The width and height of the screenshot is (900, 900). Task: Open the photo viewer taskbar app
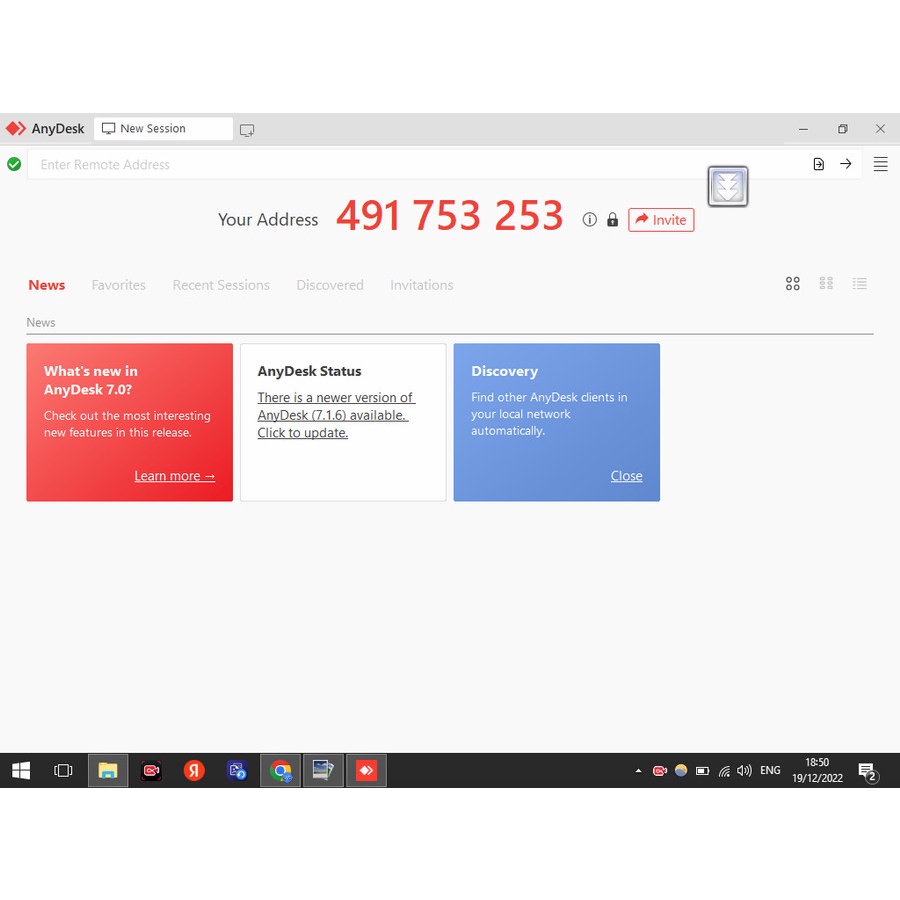pos(323,770)
